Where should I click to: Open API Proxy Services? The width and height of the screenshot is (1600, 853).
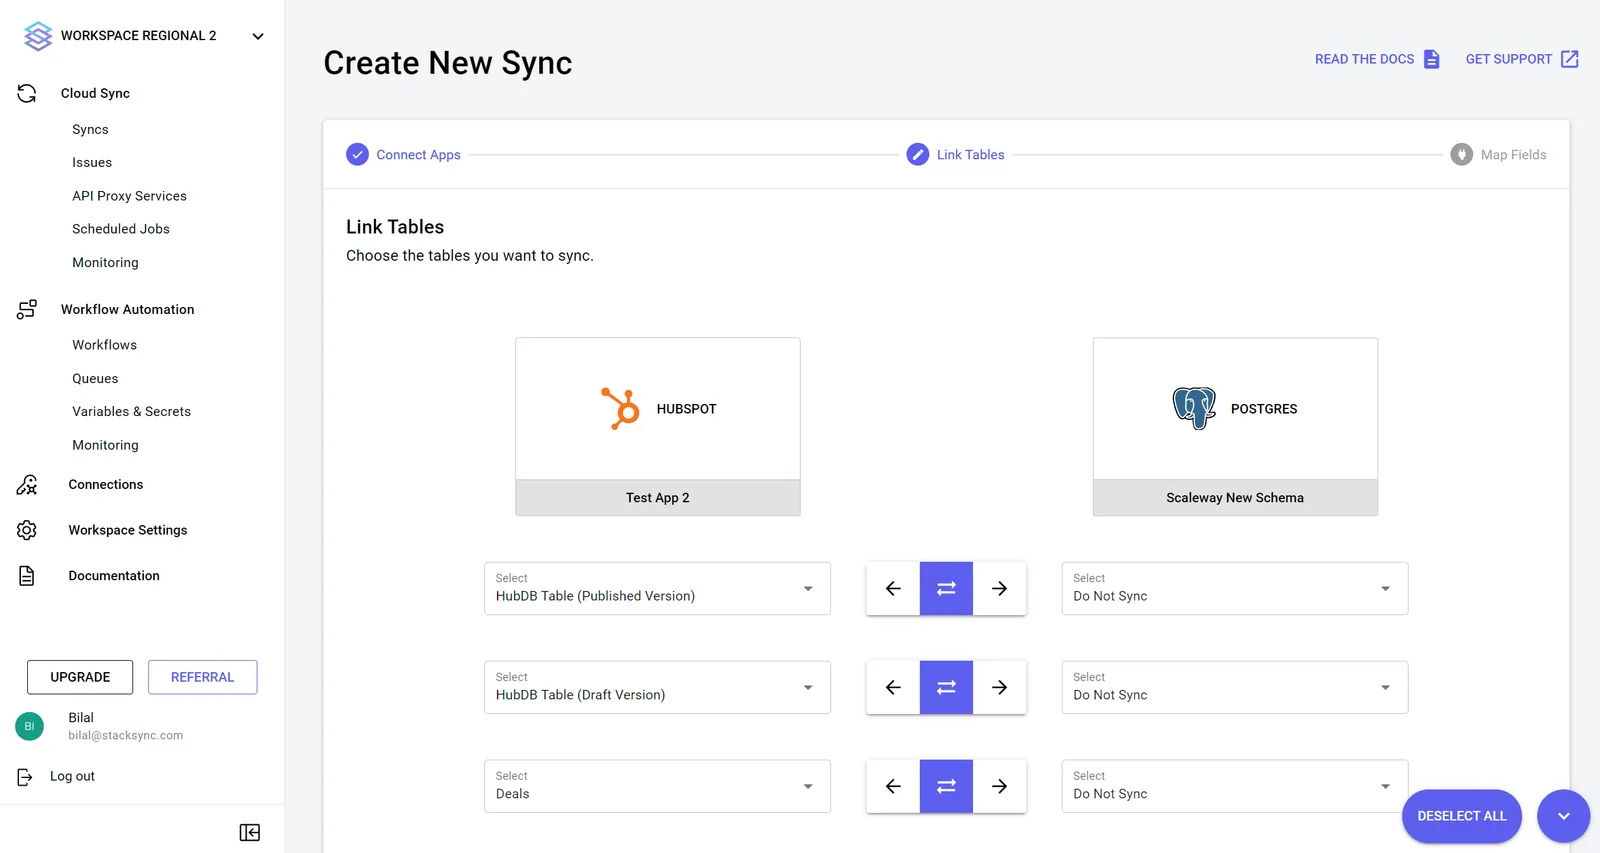tap(129, 196)
